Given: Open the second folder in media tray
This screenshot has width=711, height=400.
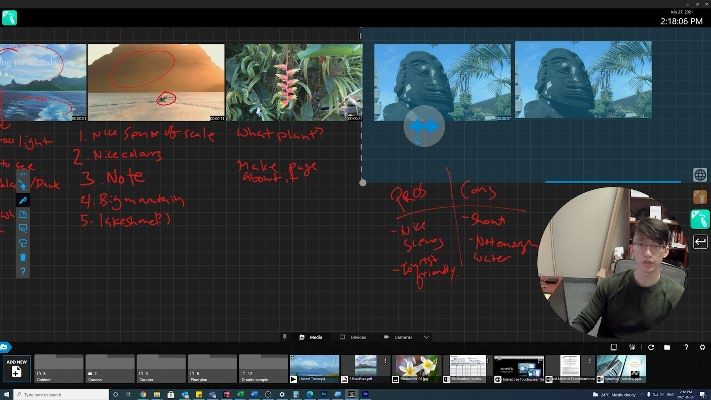Looking at the screenshot, I should pos(110,369).
